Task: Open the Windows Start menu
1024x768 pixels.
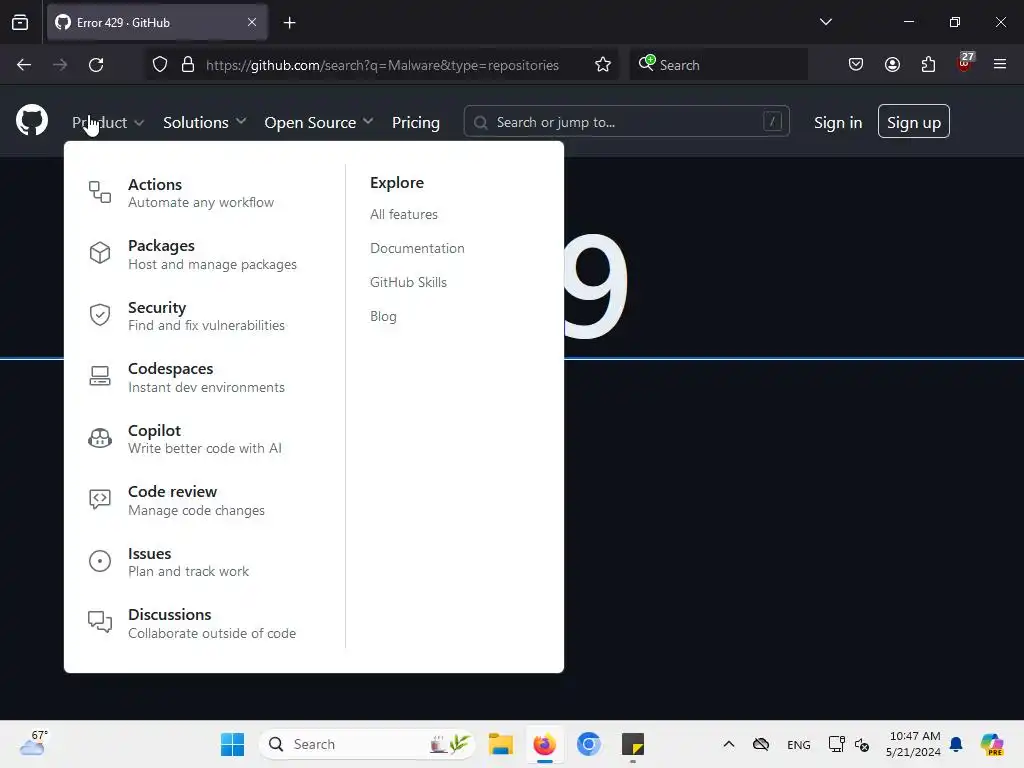Action: [x=232, y=744]
